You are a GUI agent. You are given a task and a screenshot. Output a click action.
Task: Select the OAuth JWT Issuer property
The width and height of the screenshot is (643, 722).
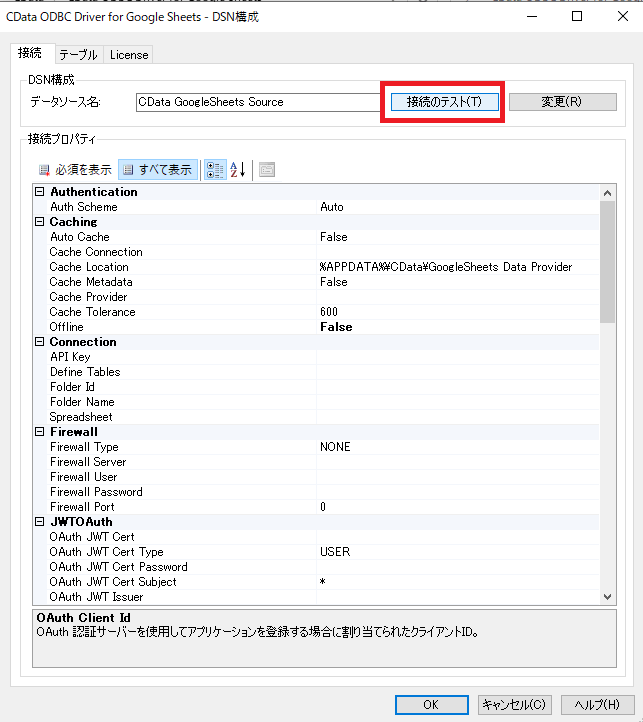[x=322, y=597]
